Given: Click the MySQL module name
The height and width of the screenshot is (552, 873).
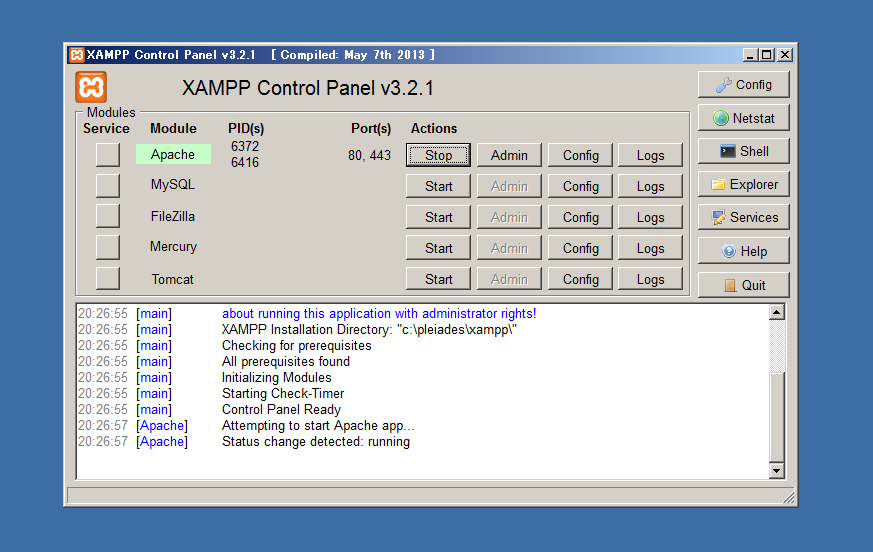Looking at the screenshot, I should point(173,184).
